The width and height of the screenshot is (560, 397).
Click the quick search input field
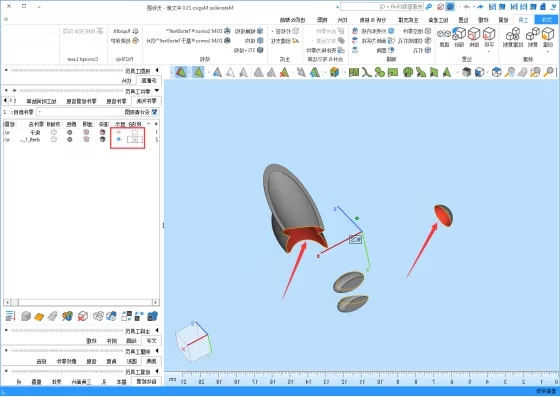382,7
